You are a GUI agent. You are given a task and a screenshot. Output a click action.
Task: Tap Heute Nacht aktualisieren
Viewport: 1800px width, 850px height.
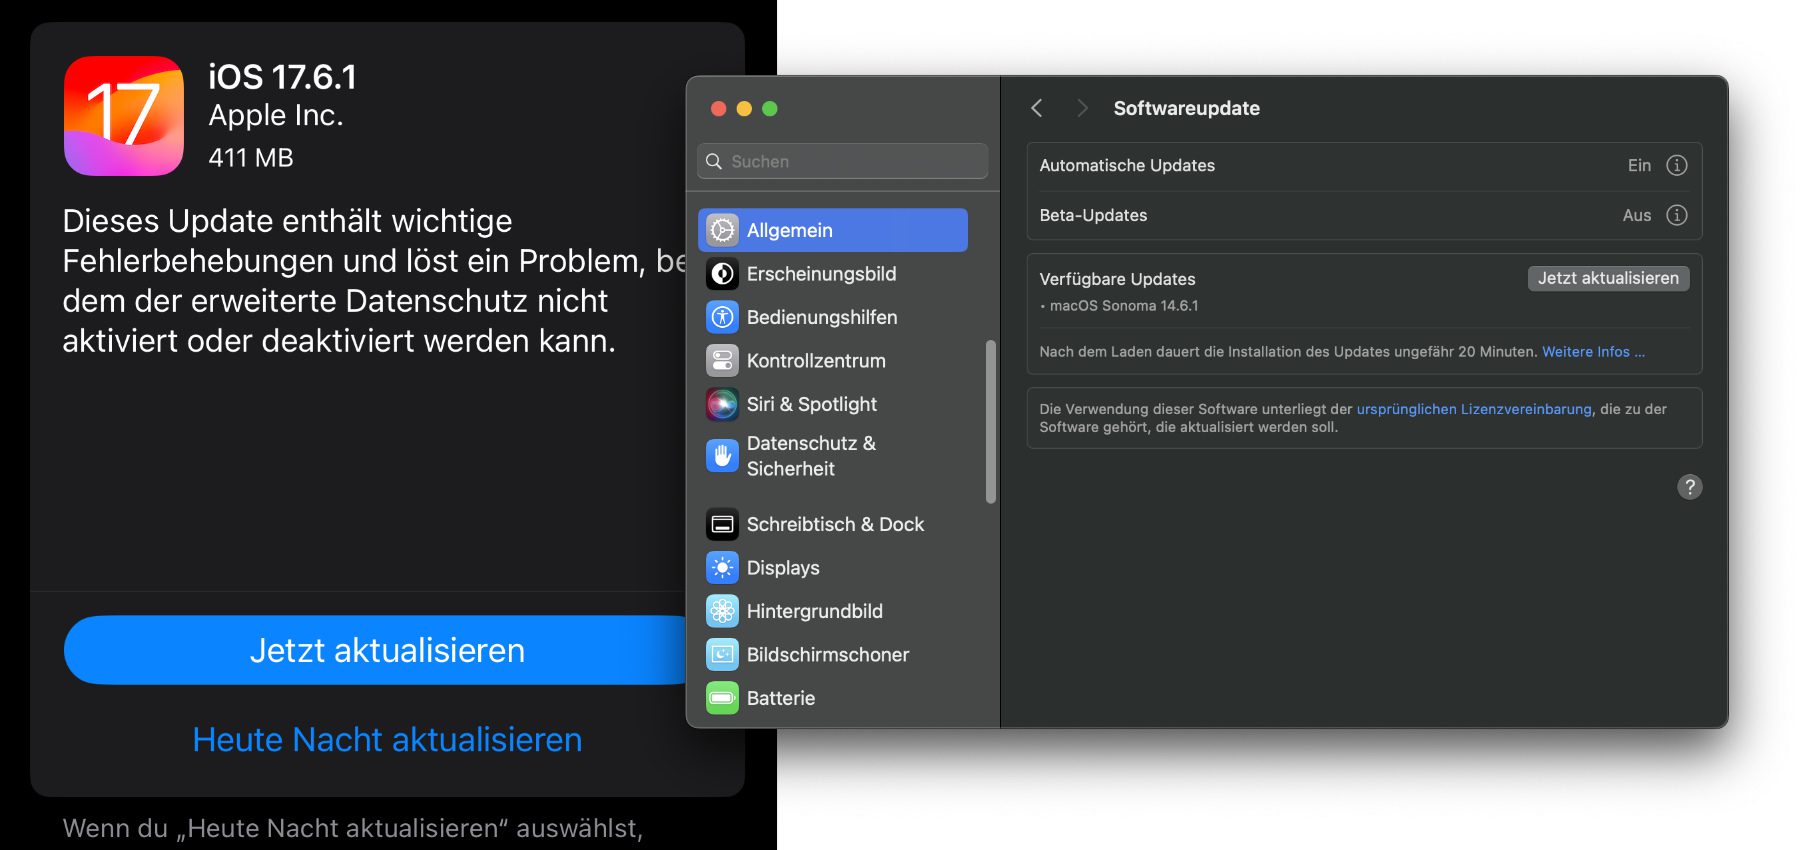click(387, 740)
